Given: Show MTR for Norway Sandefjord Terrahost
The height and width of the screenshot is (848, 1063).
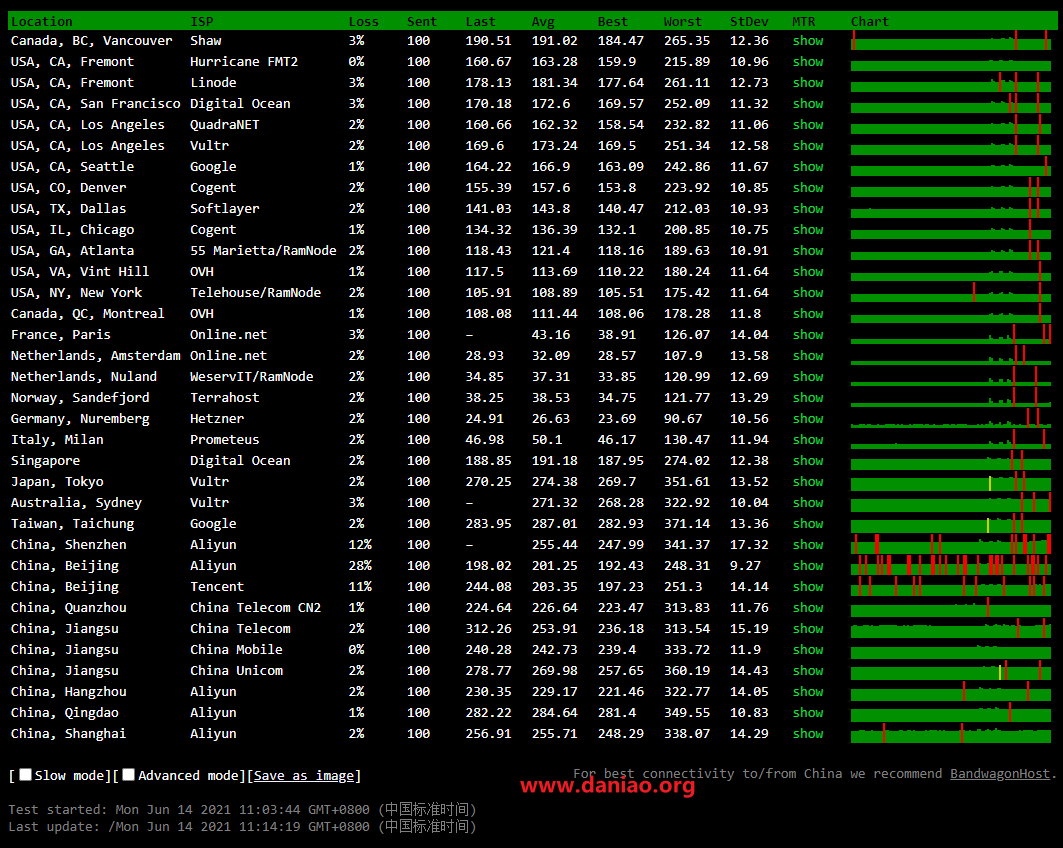Looking at the screenshot, I should tap(808, 398).
